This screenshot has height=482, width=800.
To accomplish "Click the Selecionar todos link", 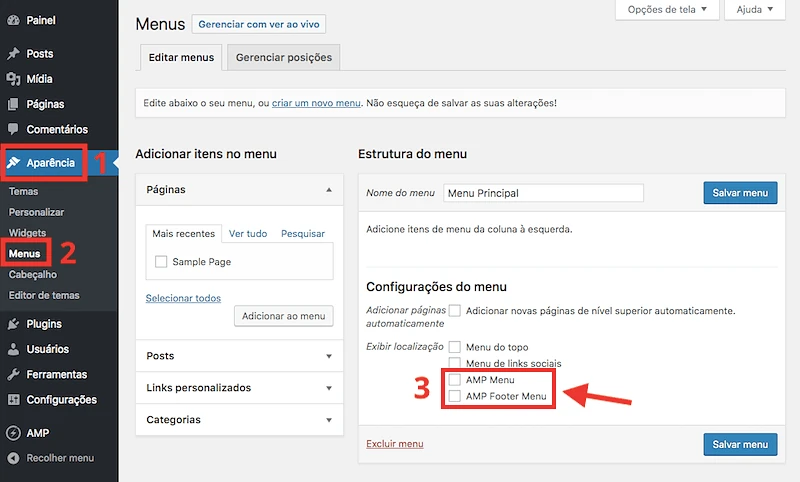I will pos(183,298).
